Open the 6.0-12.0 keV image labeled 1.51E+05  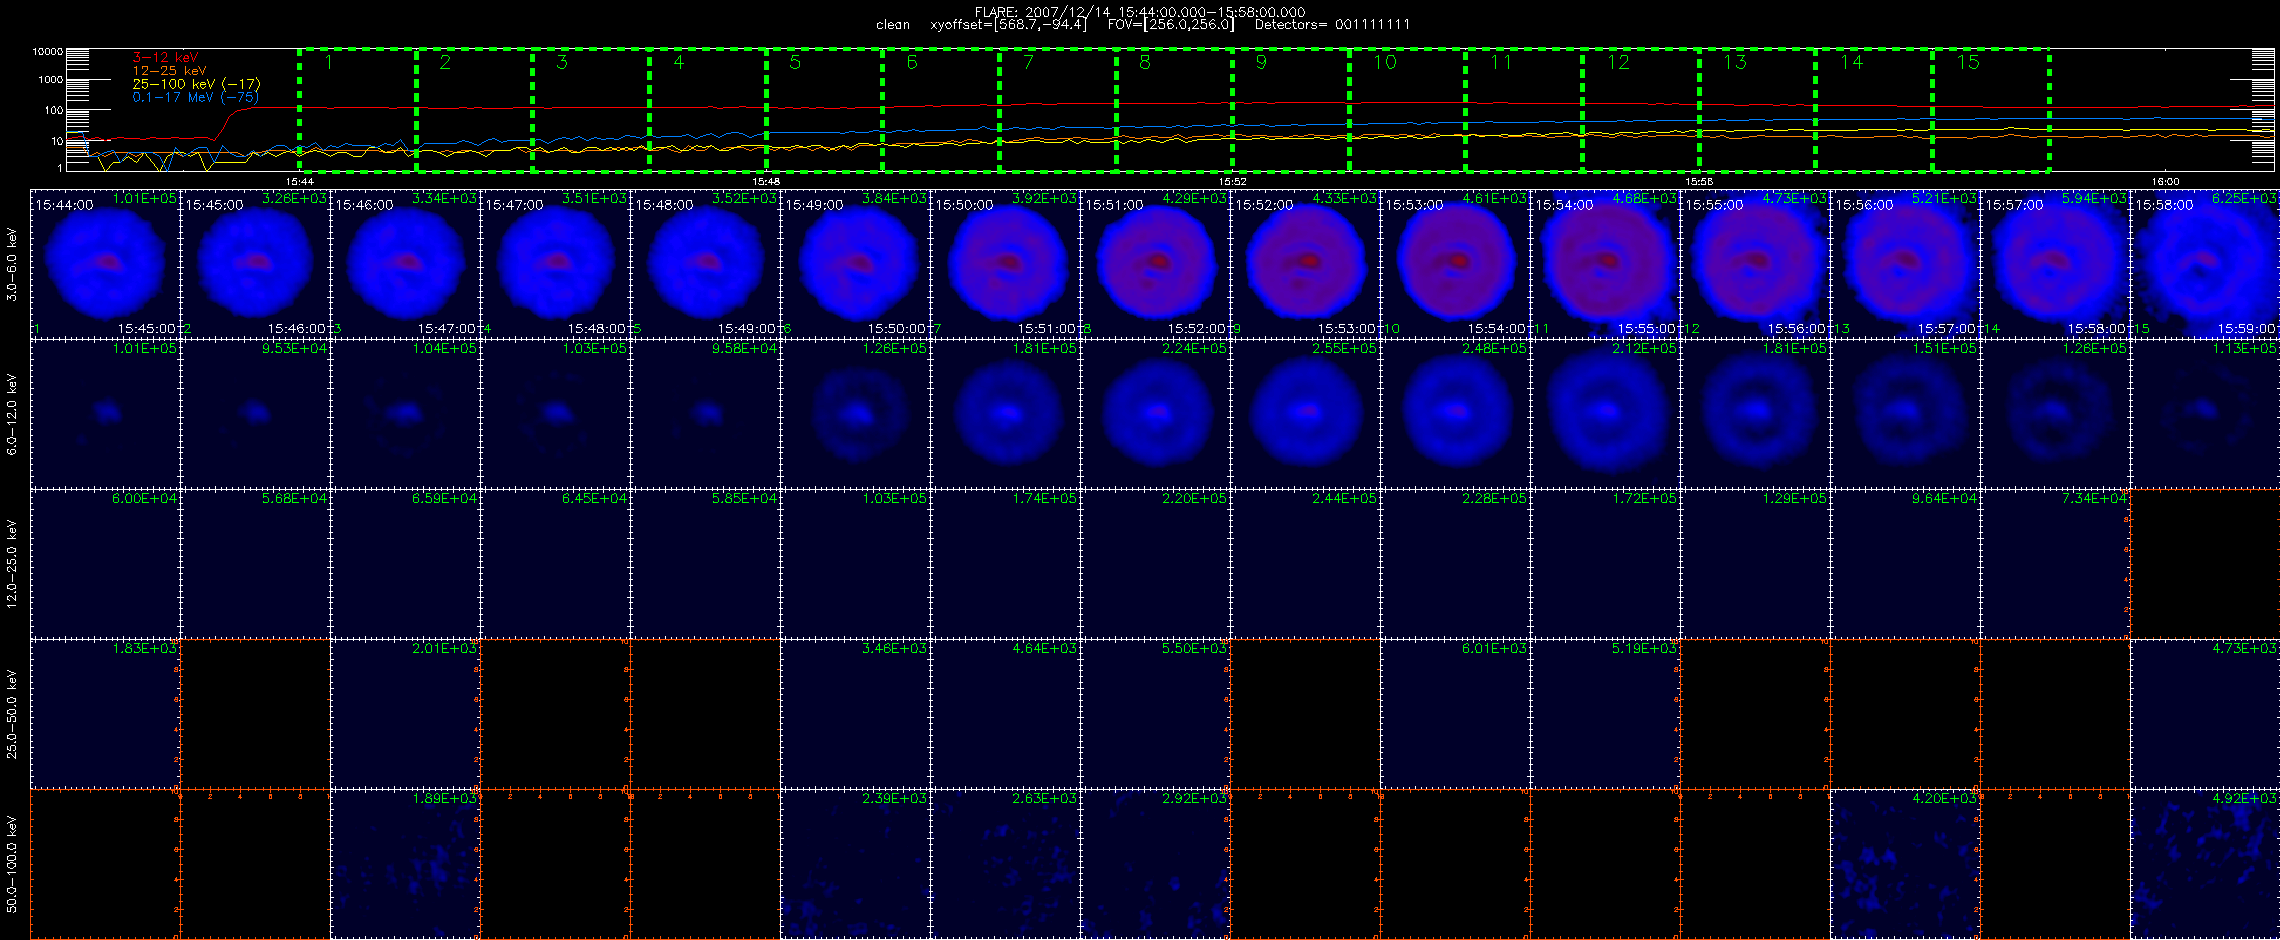pyautogui.click(x=1906, y=414)
